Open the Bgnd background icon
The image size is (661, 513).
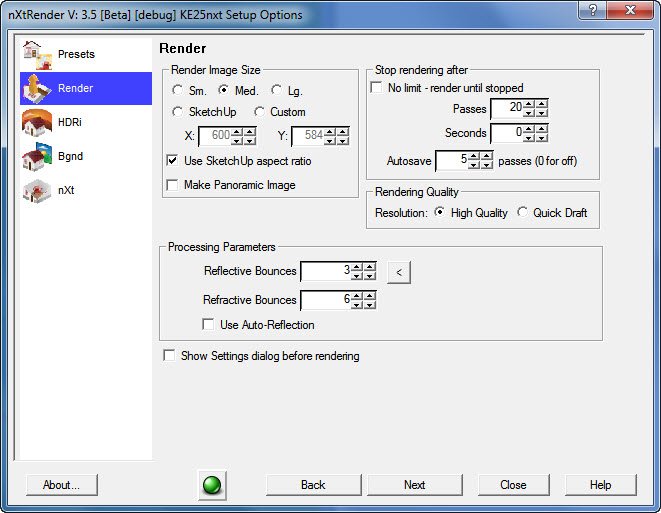pyautogui.click(x=37, y=156)
